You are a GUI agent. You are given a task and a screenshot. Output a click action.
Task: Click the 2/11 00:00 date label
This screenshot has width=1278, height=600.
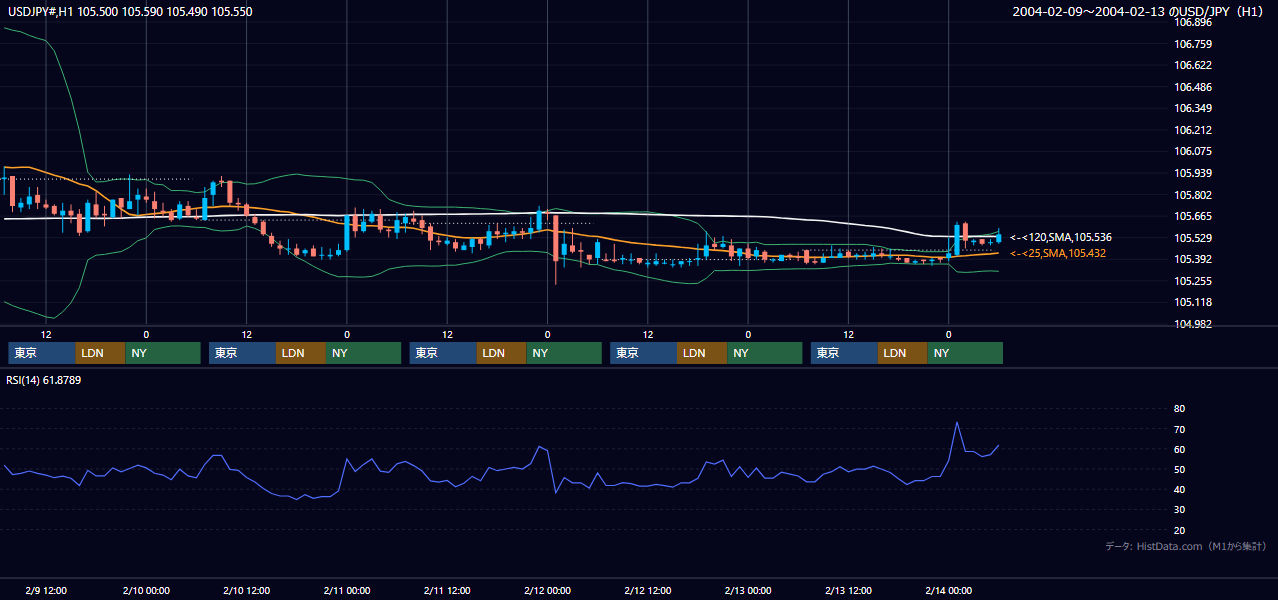click(x=347, y=590)
